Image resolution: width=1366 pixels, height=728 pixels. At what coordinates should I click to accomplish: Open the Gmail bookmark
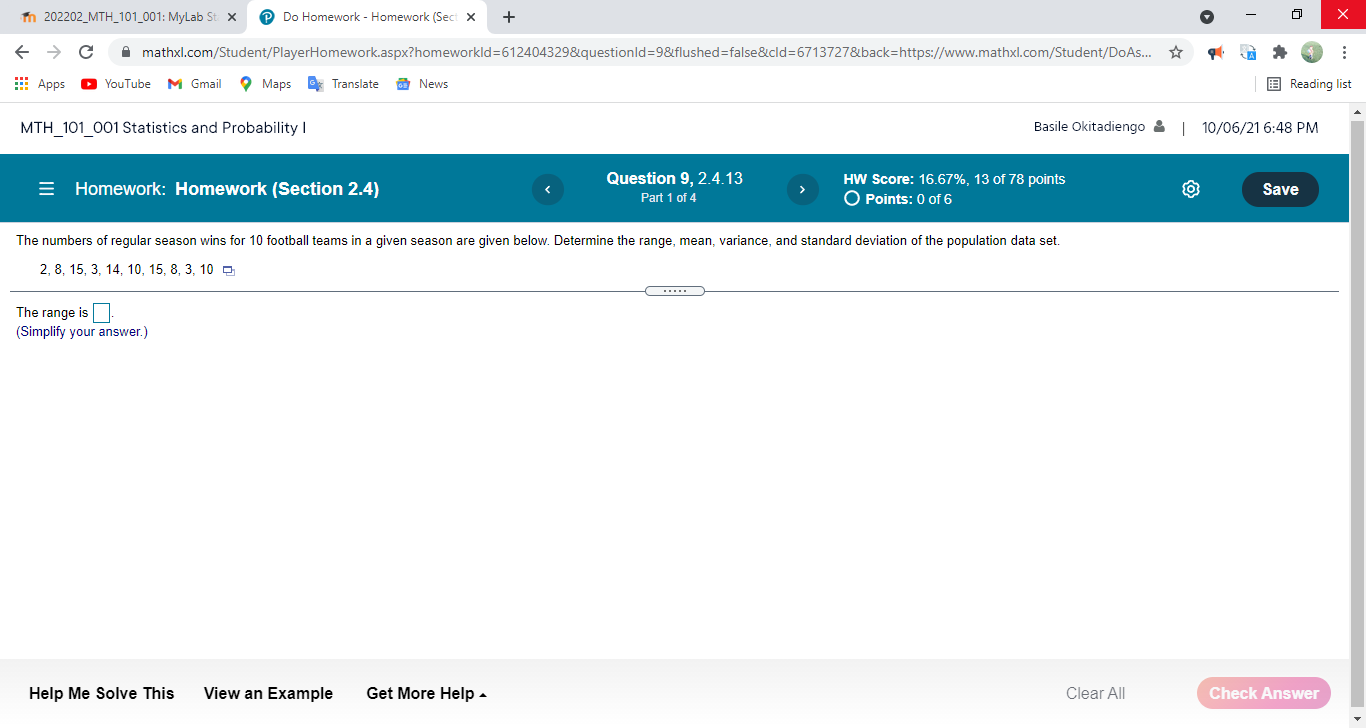[x=195, y=84]
